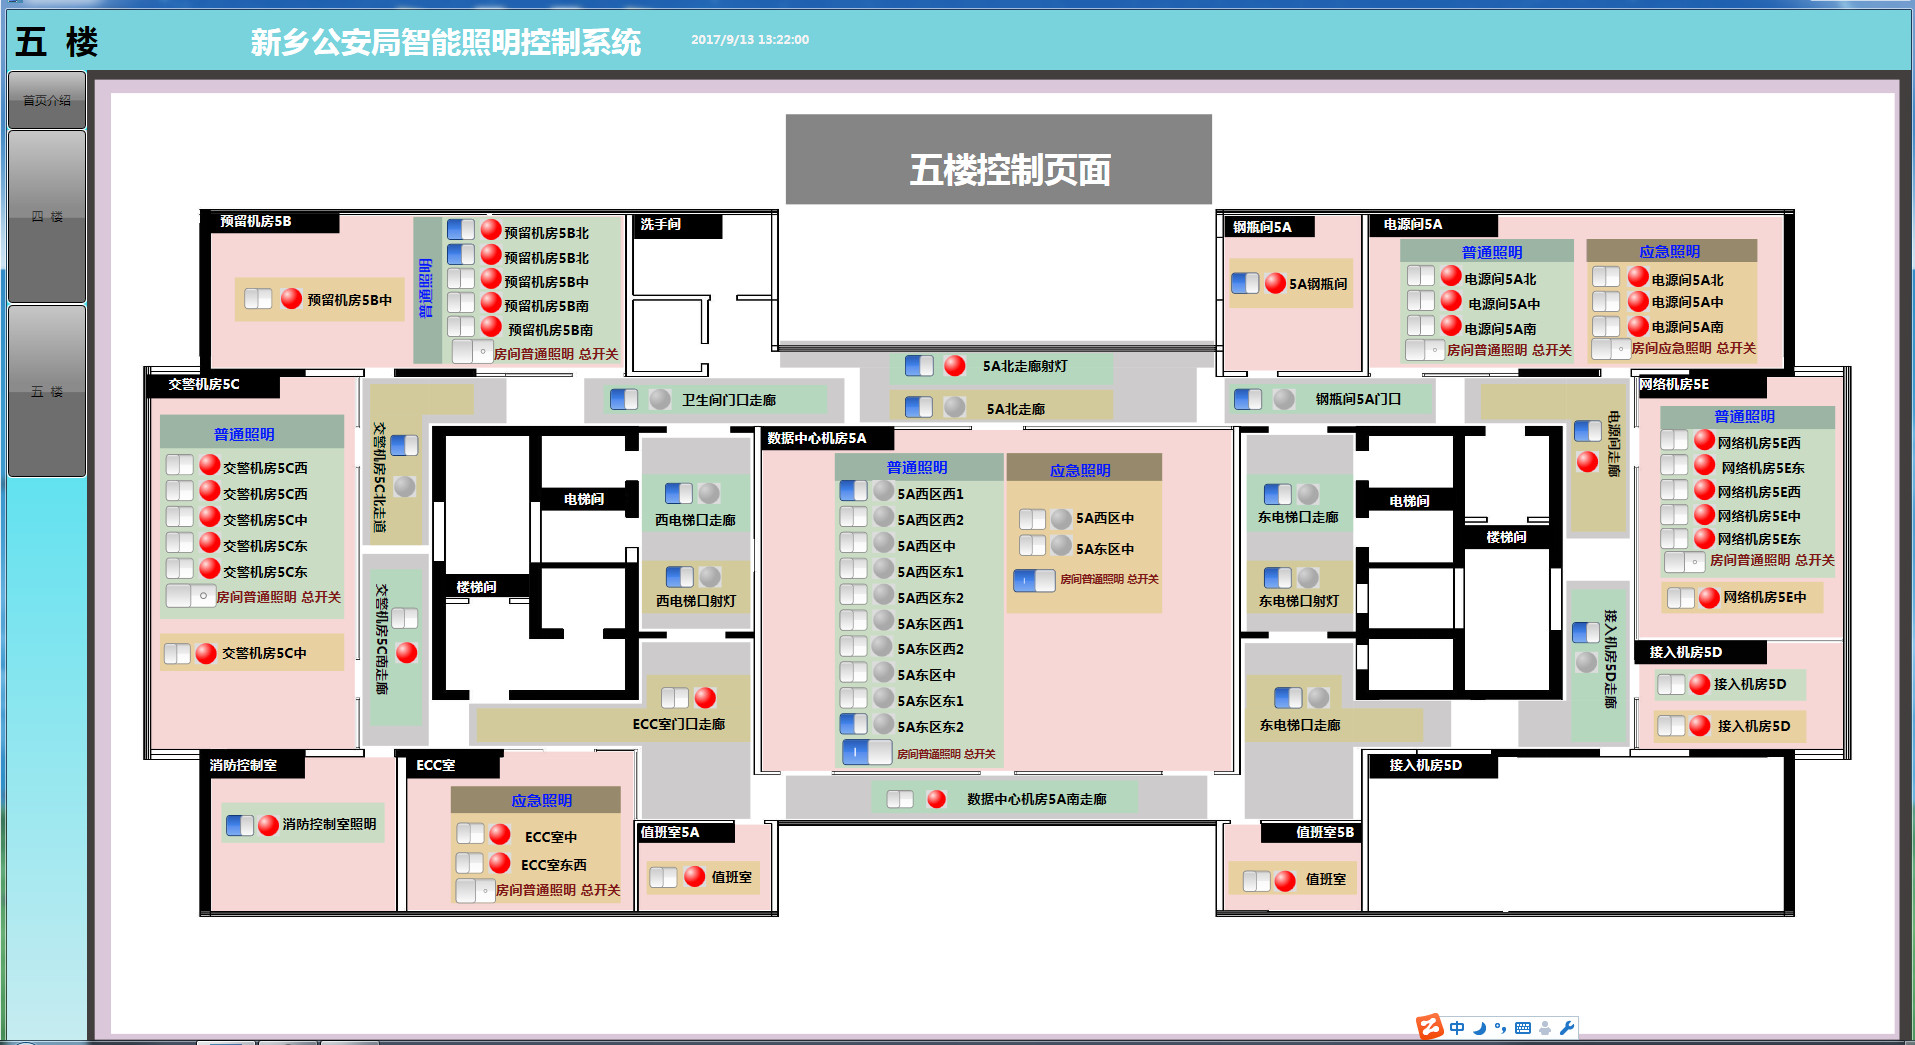
Task: Toggle the 5A西区西1 light switch
Action: click(x=854, y=491)
